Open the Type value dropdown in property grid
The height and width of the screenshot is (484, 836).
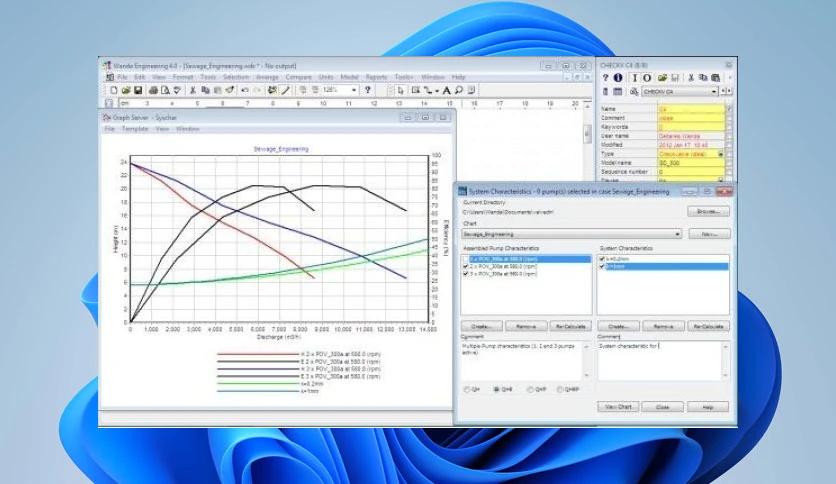[720, 154]
